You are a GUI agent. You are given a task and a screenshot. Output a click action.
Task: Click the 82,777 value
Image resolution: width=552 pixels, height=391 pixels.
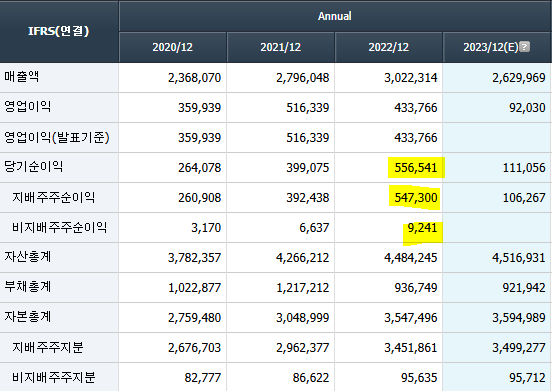(x=203, y=378)
